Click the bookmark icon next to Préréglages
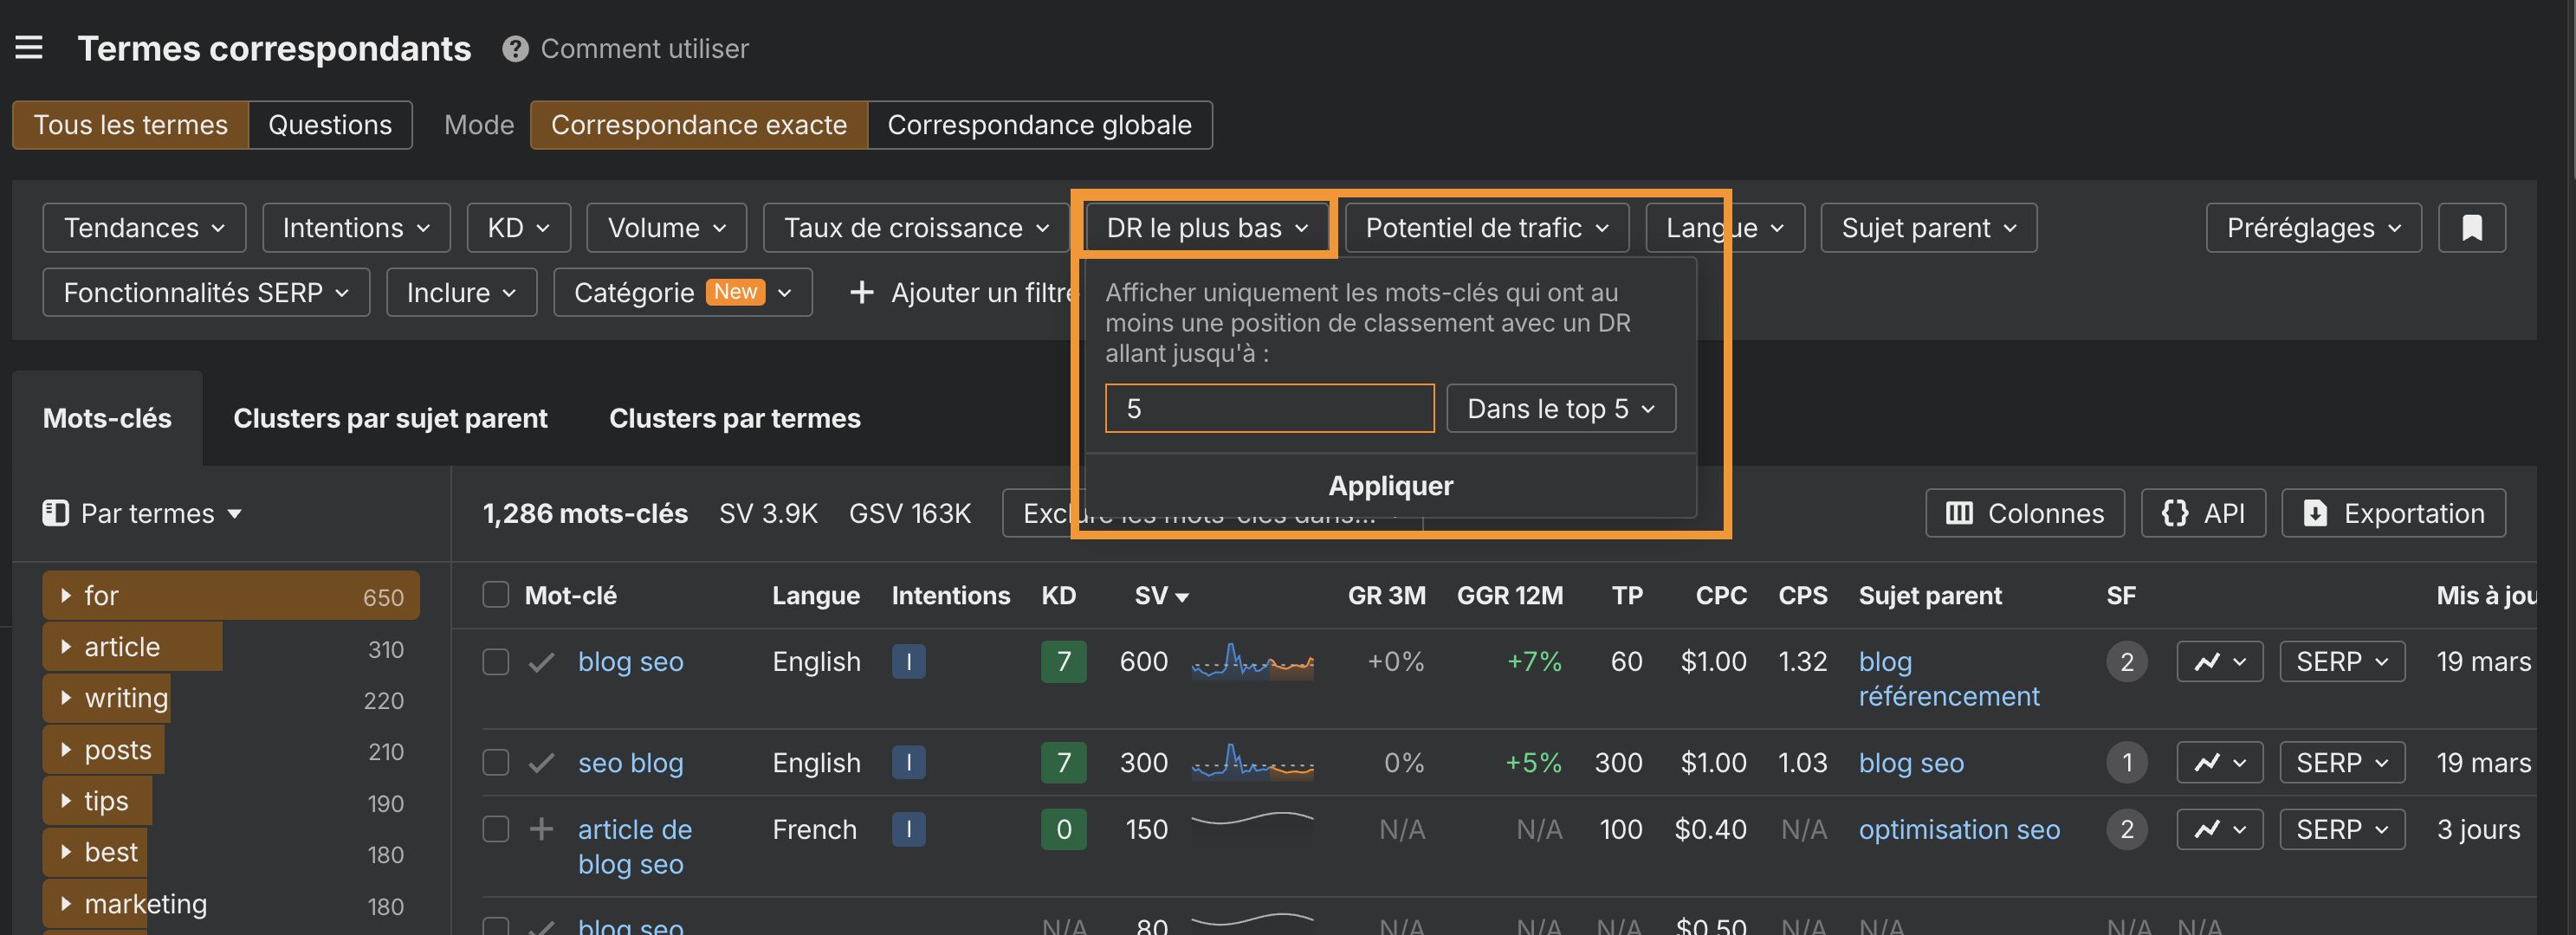The height and width of the screenshot is (935, 2576). [2471, 227]
